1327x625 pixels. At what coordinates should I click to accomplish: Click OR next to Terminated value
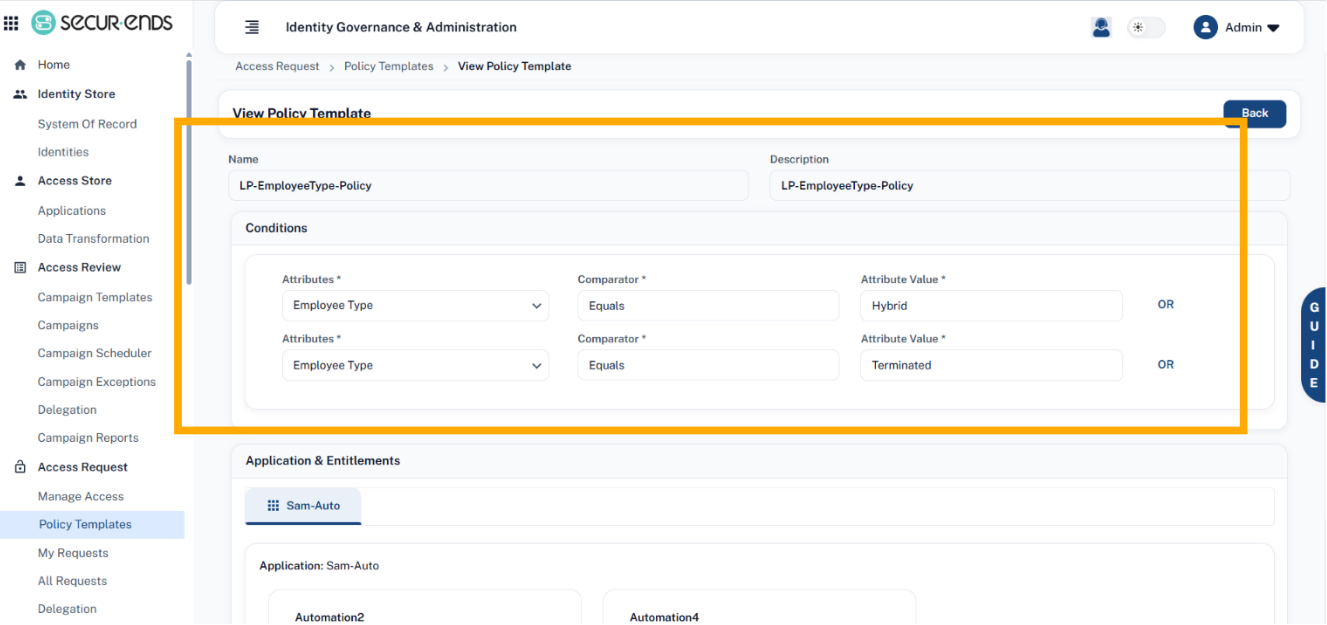click(1165, 365)
